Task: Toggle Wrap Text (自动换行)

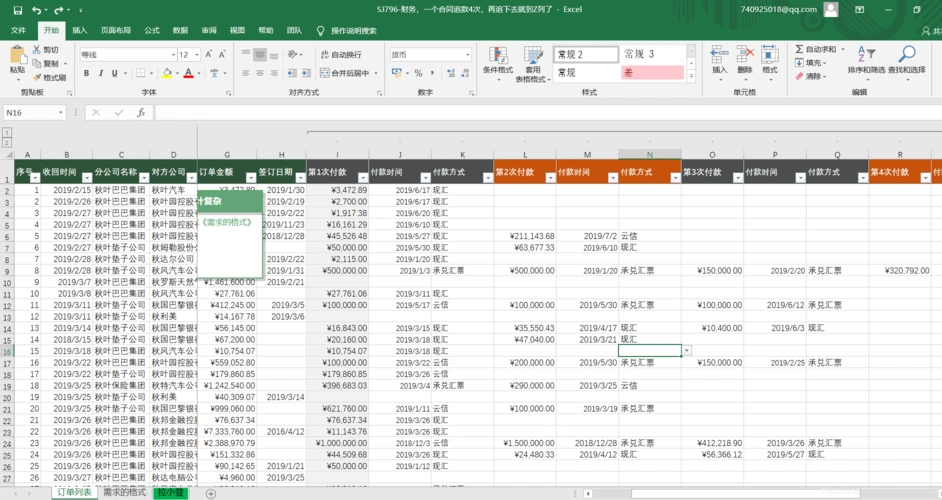Action: (x=341, y=55)
